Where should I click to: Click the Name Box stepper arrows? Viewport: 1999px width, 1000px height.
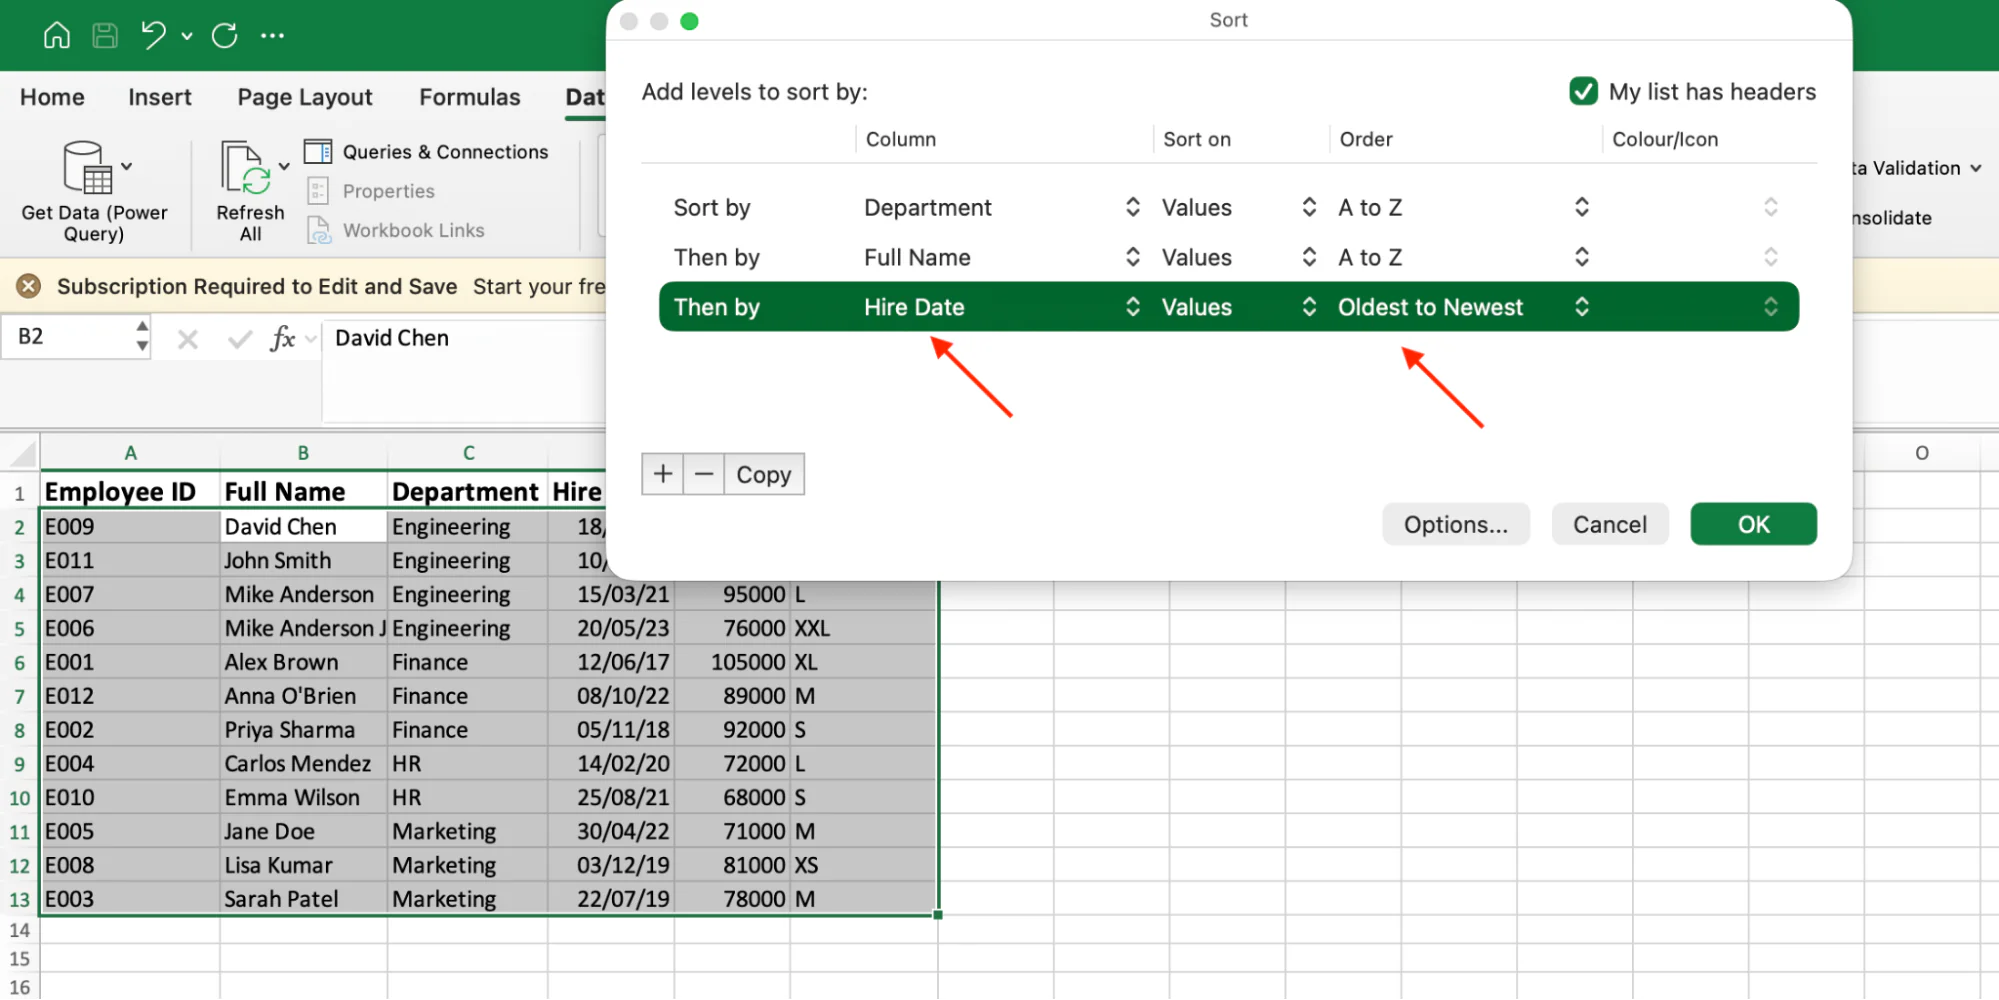pos(142,337)
